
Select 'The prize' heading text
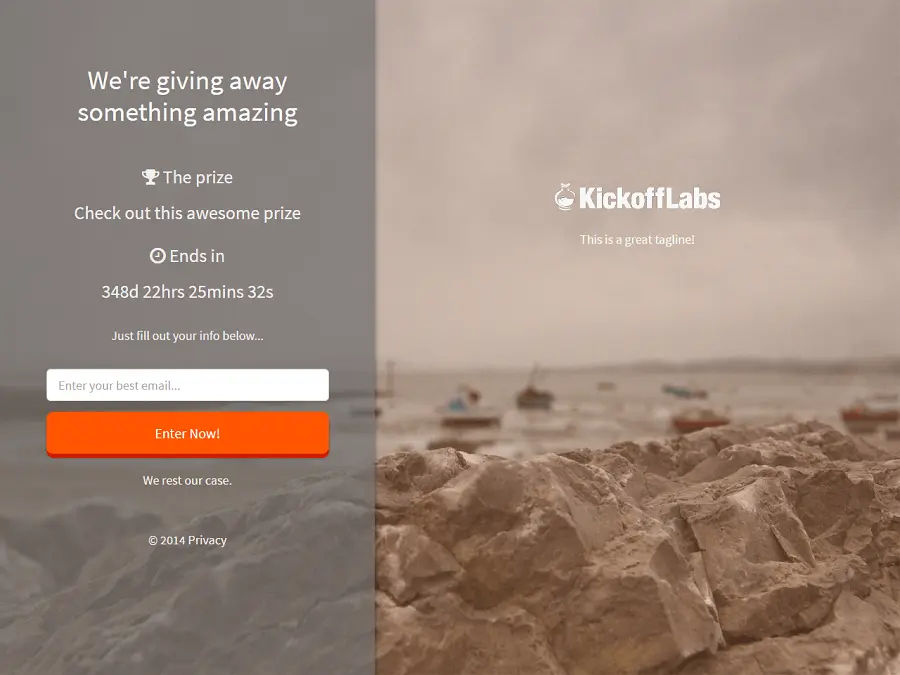pos(197,177)
